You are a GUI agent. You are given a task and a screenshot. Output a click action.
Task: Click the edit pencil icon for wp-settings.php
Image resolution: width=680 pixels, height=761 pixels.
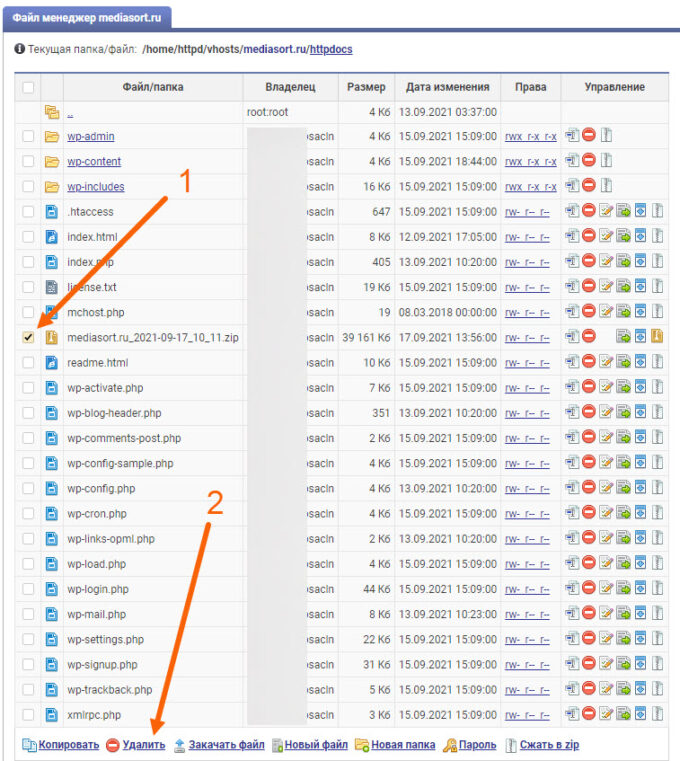(x=606, y=639)
